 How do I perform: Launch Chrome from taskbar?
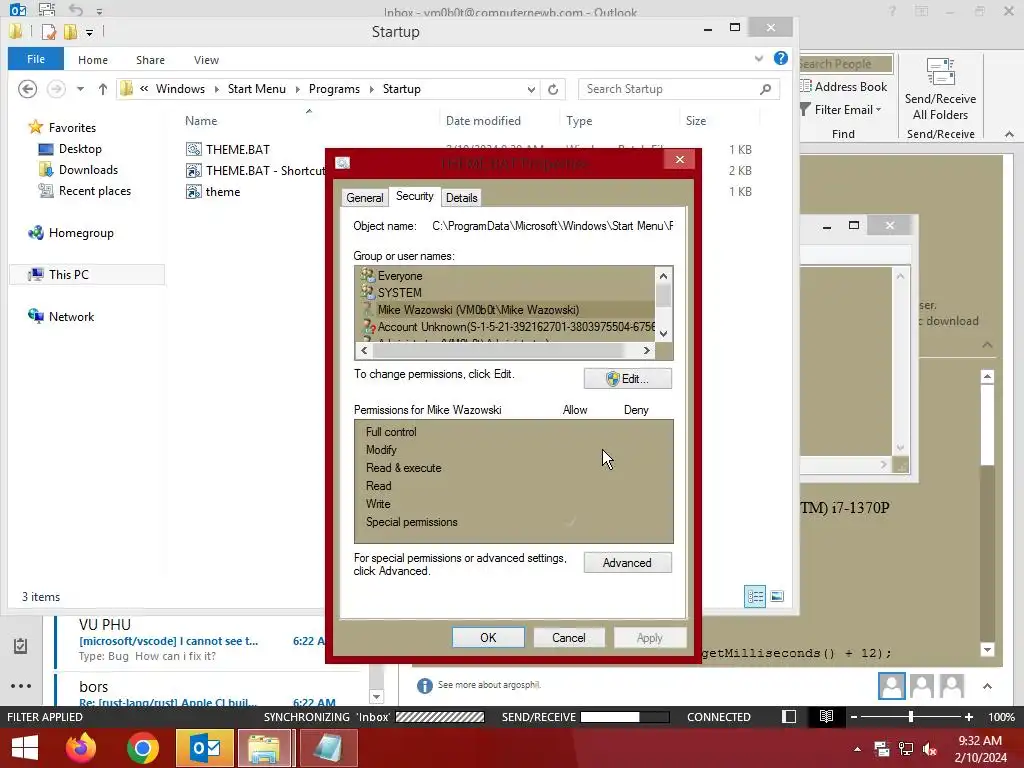click(143, 748)
